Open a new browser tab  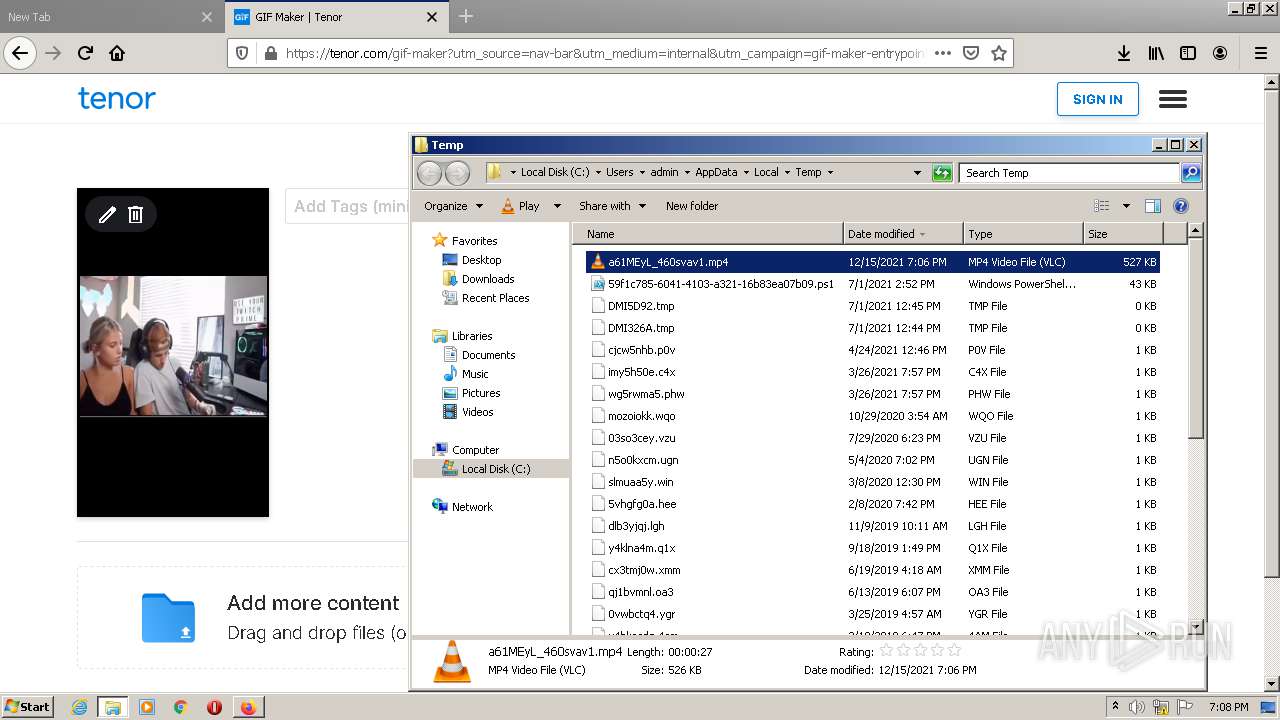point(466,17)
